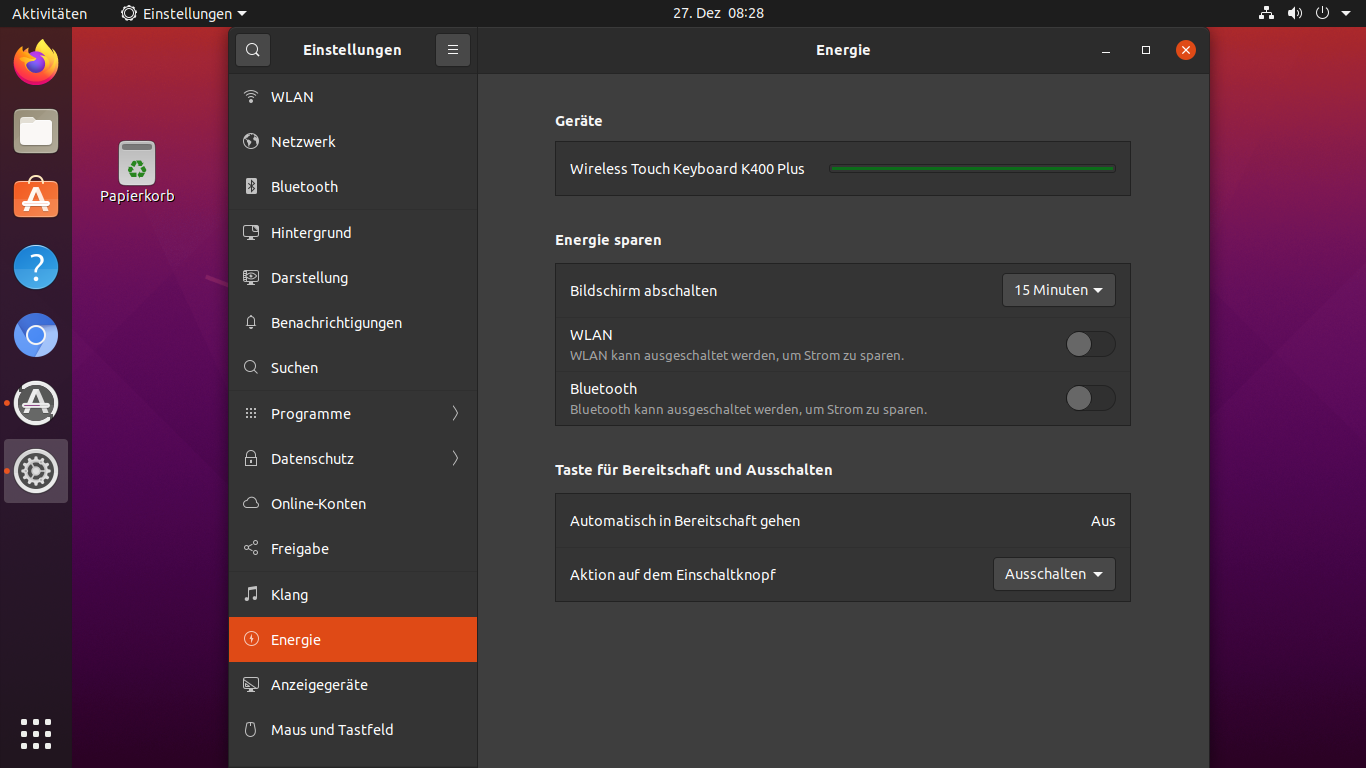Click Aktivitäten in the top bar
The width and height of the screenshot is (1366, 768).
pos(49,14)
